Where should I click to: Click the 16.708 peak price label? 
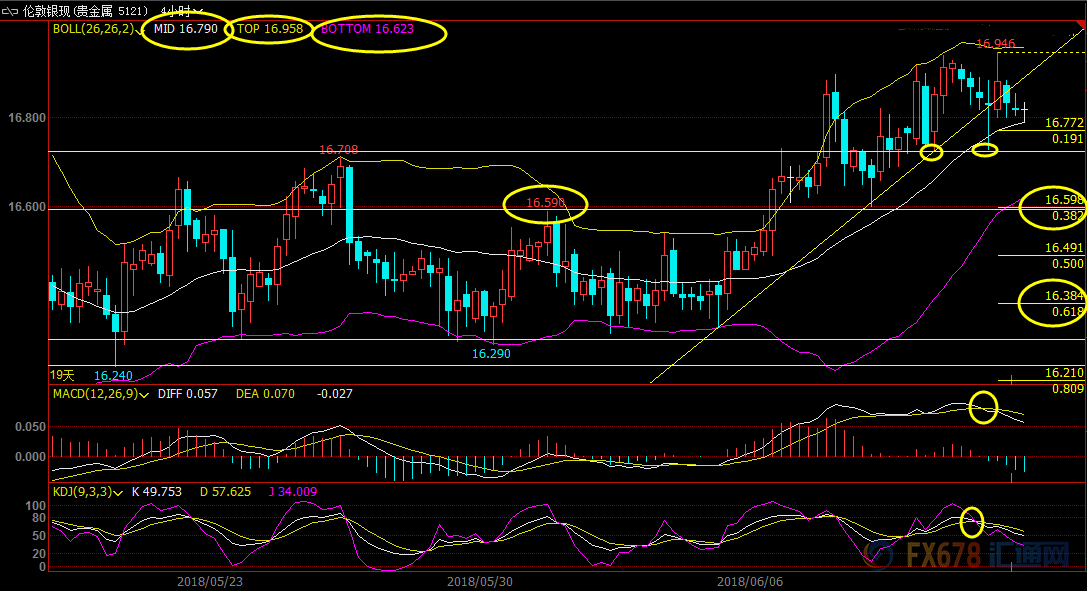click(338, 150)
